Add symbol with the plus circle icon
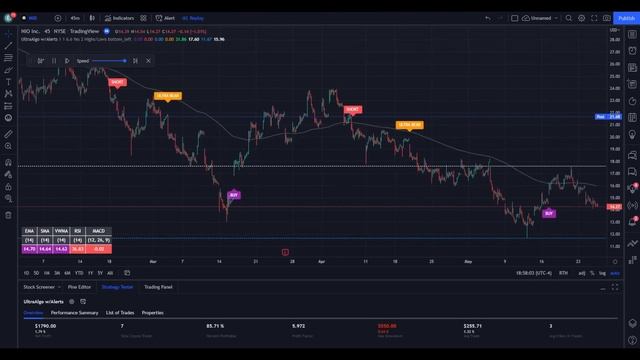Image resolution: width=640 pixels, height=360 pixels. pyautogui.click(x=58, y=18)
